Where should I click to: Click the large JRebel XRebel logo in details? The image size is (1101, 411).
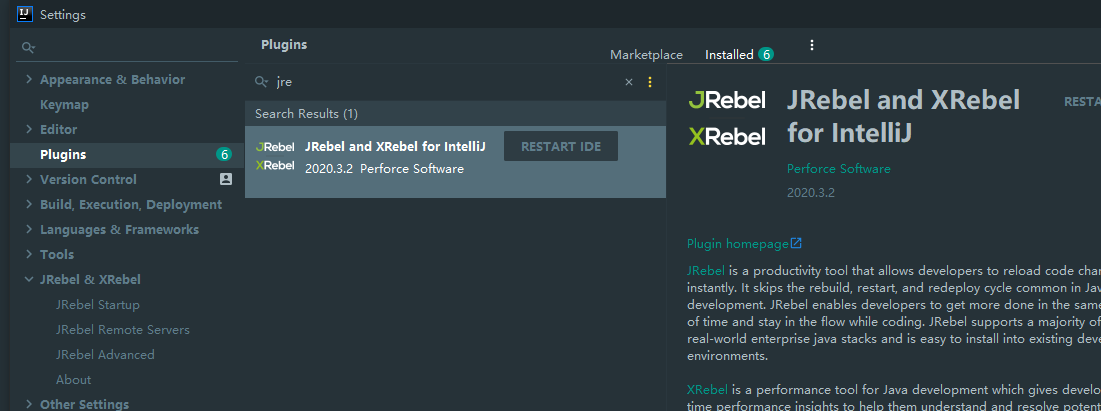[x=727, y=118]
